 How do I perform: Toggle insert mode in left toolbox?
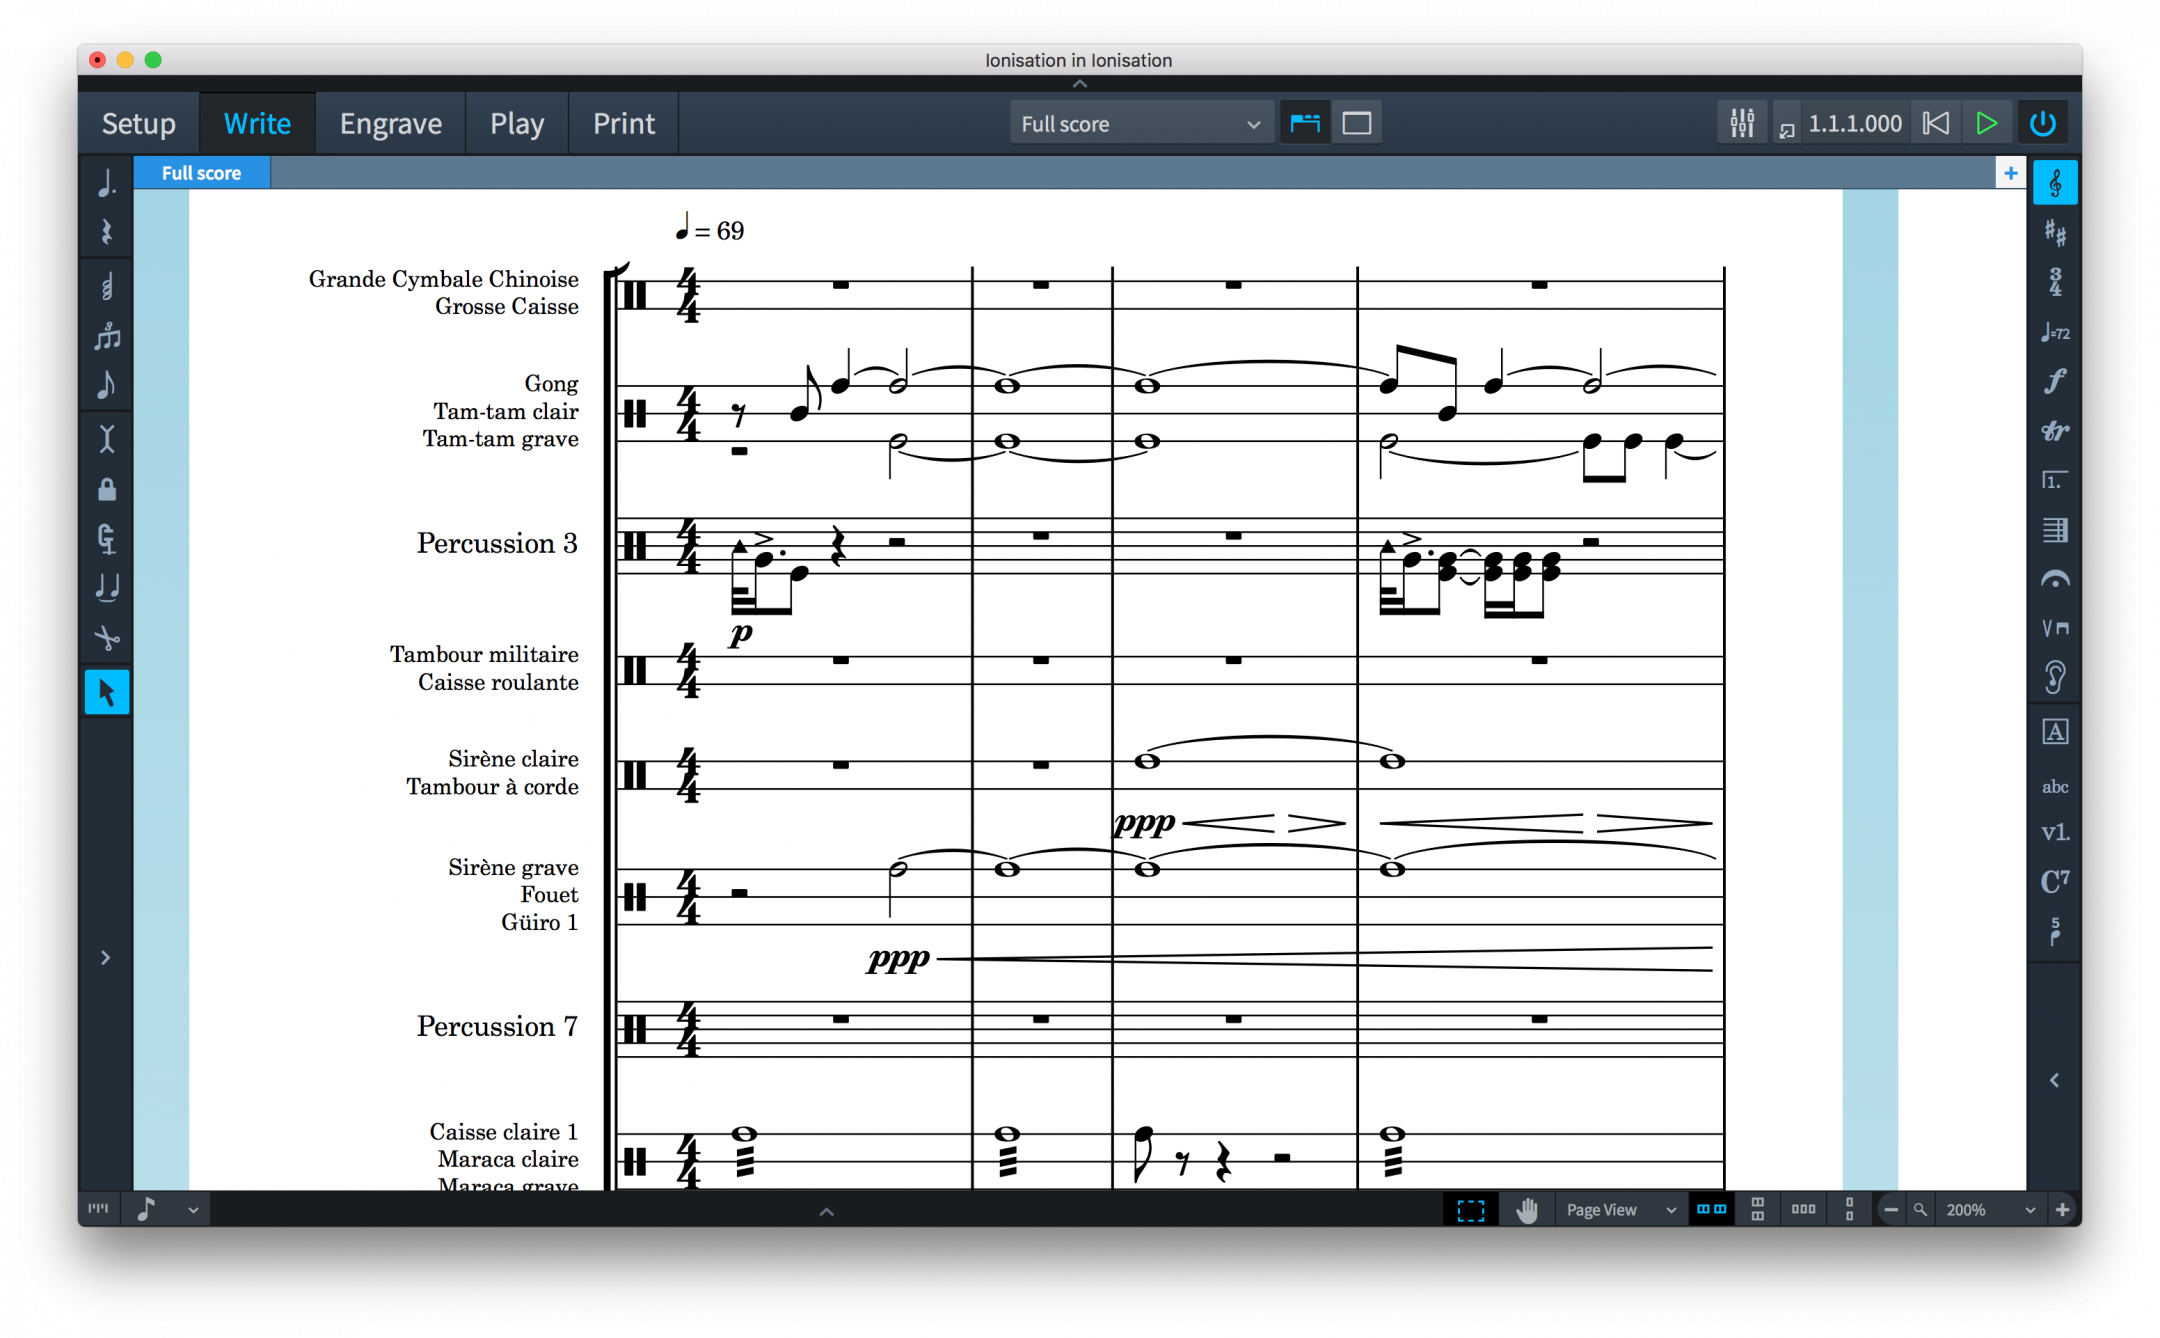point(106,439)
